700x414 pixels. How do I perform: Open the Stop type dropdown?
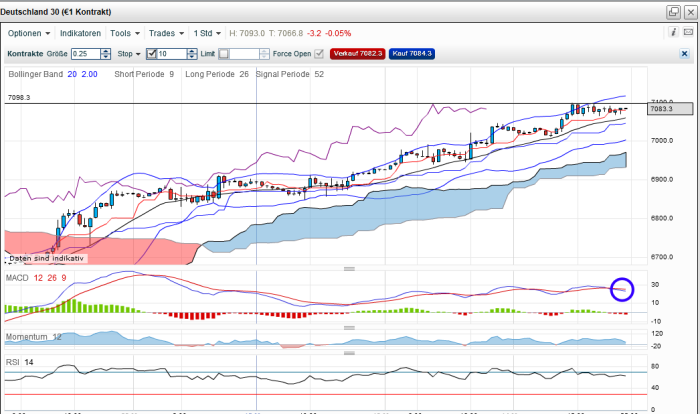coord(129,54)
